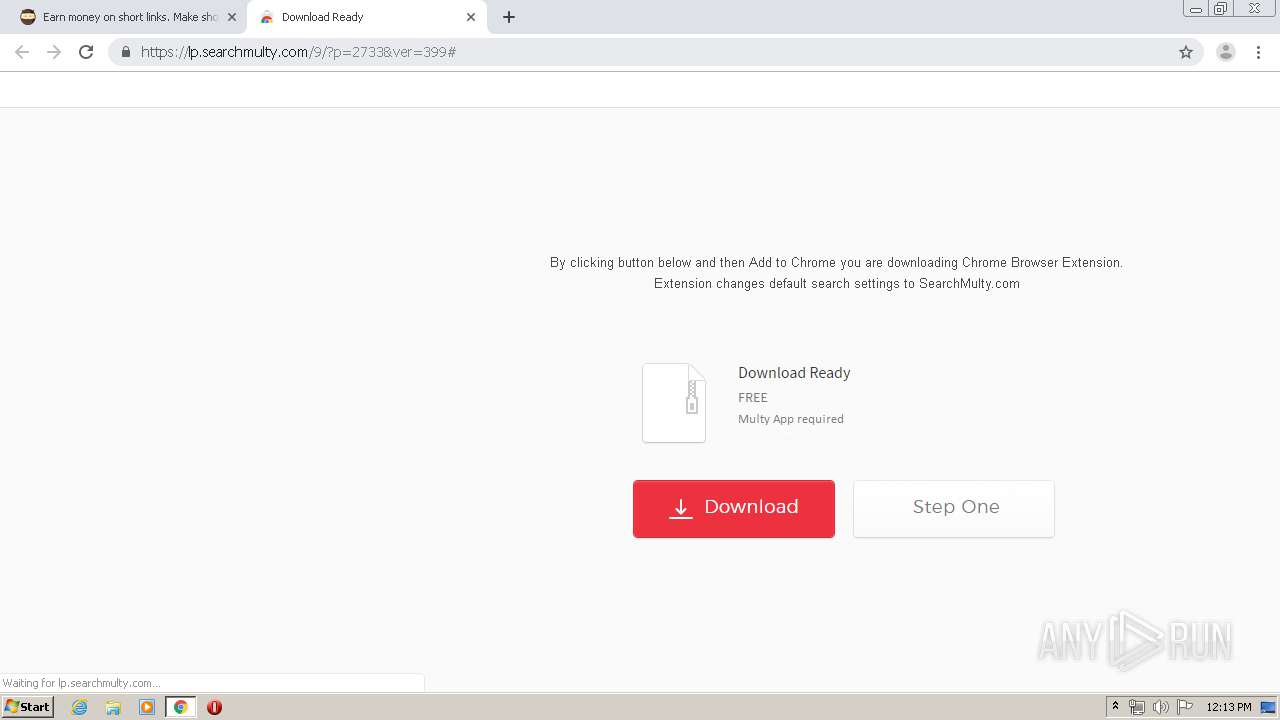The width and height of the screenshot is (1280, 720).
Task: Open the Windows Start menu
Action: tap(28, 706)
